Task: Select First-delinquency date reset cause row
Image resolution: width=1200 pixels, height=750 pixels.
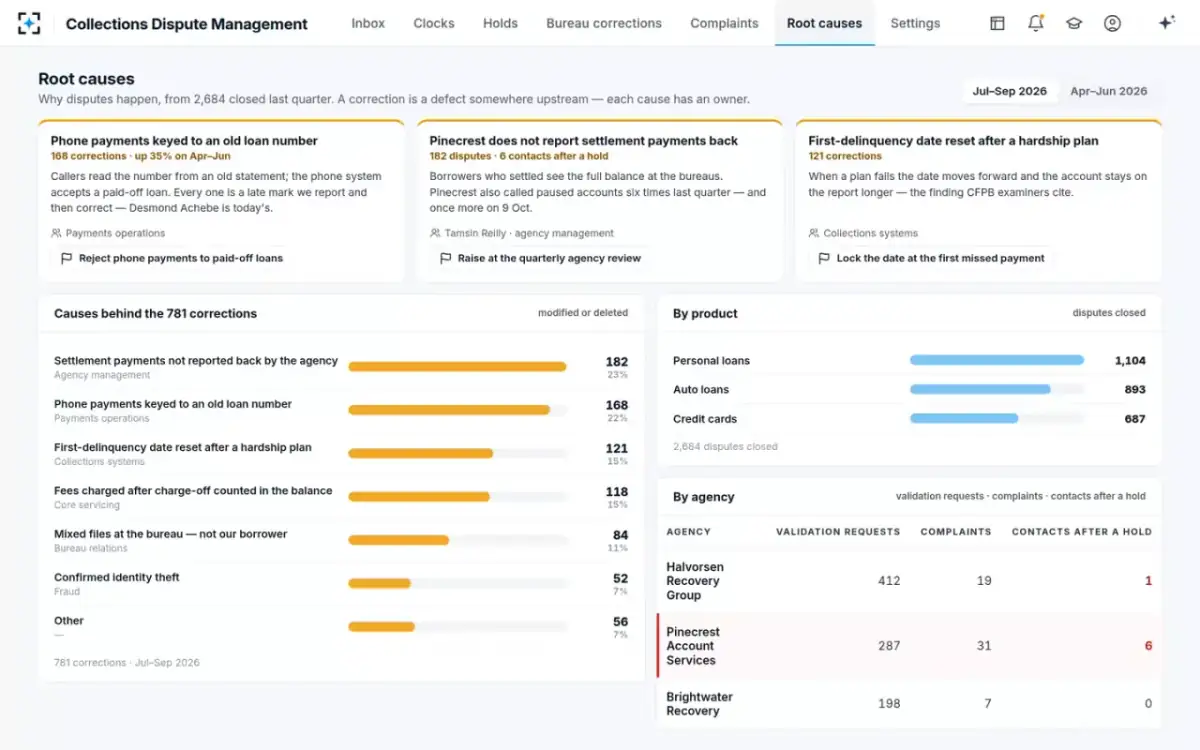Action: 341,453
